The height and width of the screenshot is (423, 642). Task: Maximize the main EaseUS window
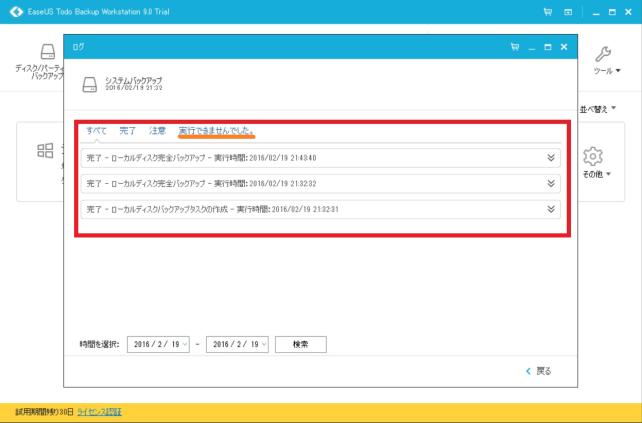pos(613,12)
